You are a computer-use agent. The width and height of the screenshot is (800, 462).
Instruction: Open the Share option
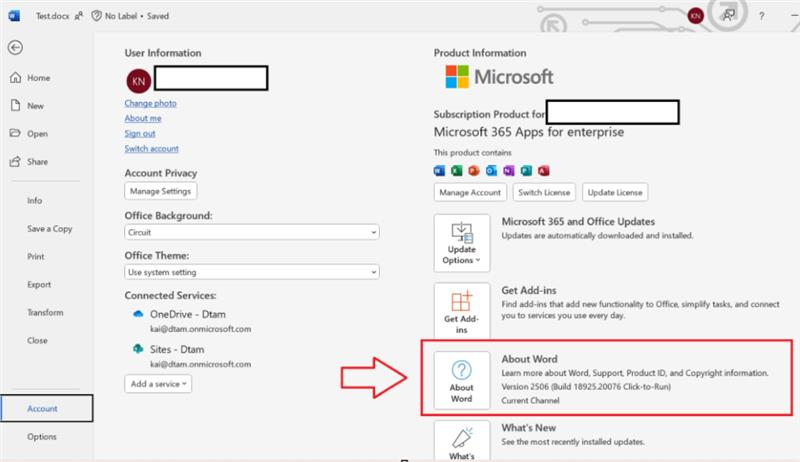coord(30,162)
